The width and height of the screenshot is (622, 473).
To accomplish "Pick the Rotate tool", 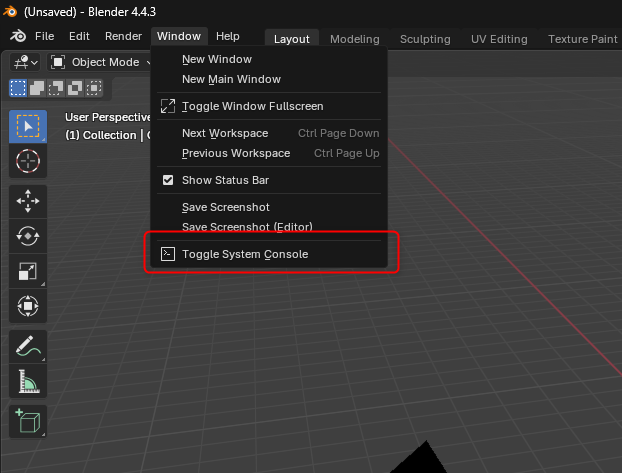I will click(28, 236).
